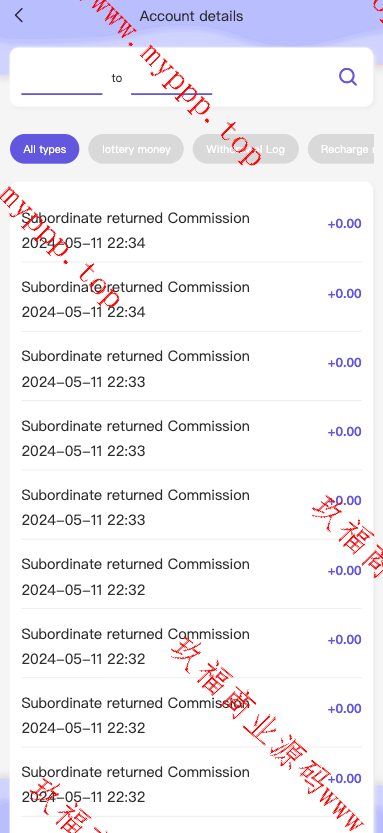Focus the start date input field

pyautogui.click(x=62, y=79)
